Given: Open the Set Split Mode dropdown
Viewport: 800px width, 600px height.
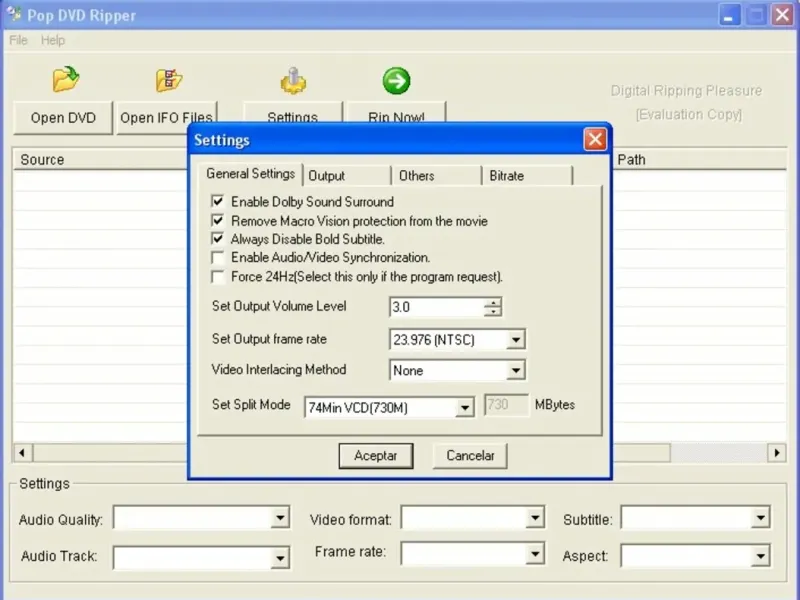Looking at the screenshot, I should click(x=465, y=408).
